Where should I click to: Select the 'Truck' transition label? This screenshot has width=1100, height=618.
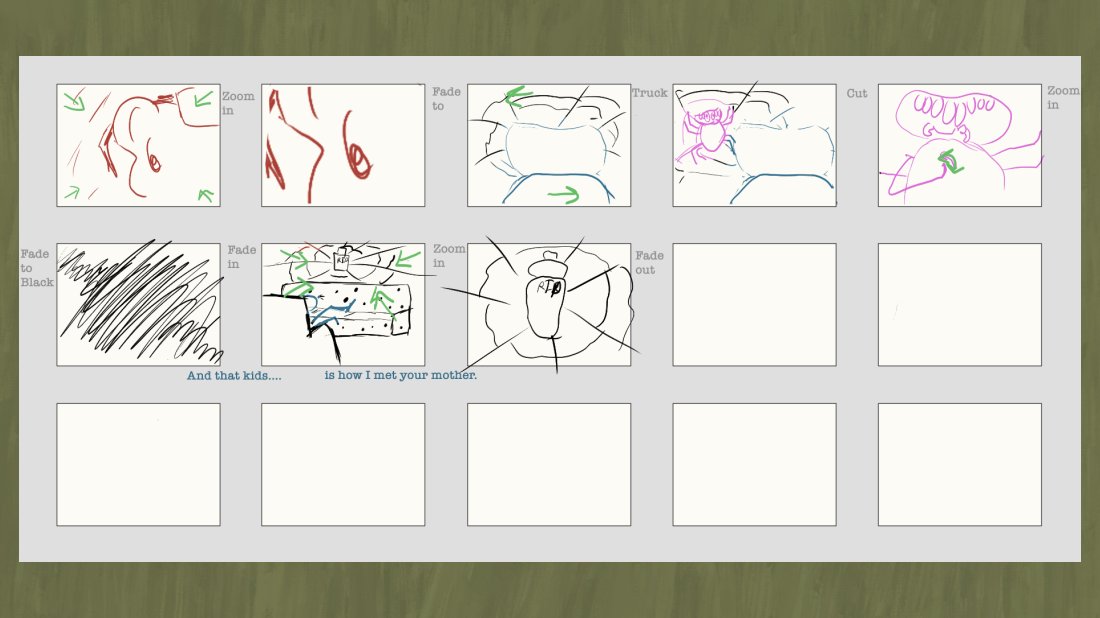pyautogui.click(x=650, y=93)
